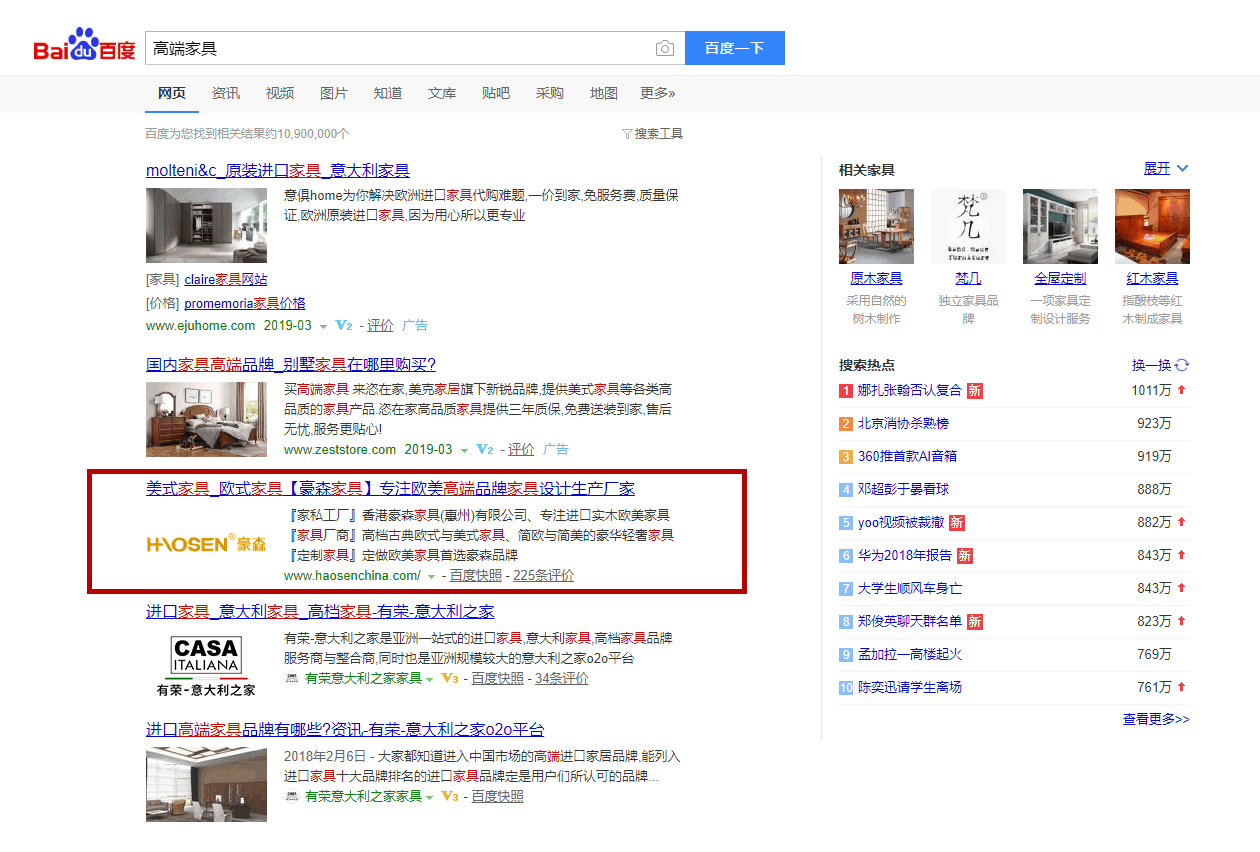The height and width of the screenshot is (852, 1260).
Task: Click the number 1 rank badge
Action: [846, 390]
